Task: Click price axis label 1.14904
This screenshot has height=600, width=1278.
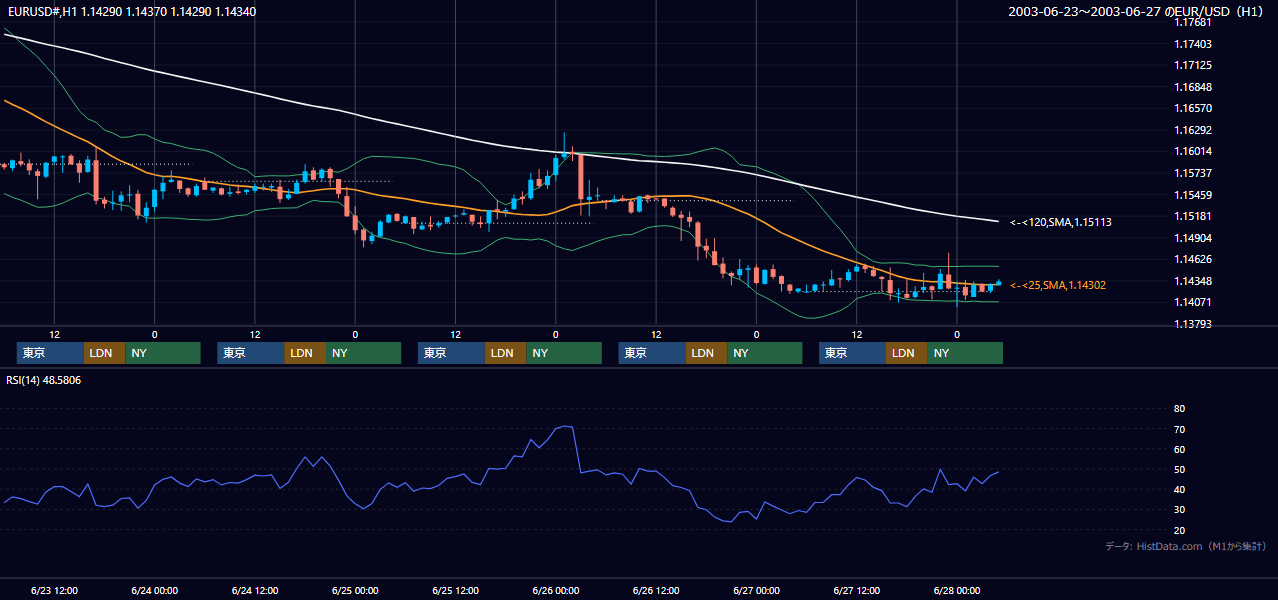Action: click(x=1192, y=238)
